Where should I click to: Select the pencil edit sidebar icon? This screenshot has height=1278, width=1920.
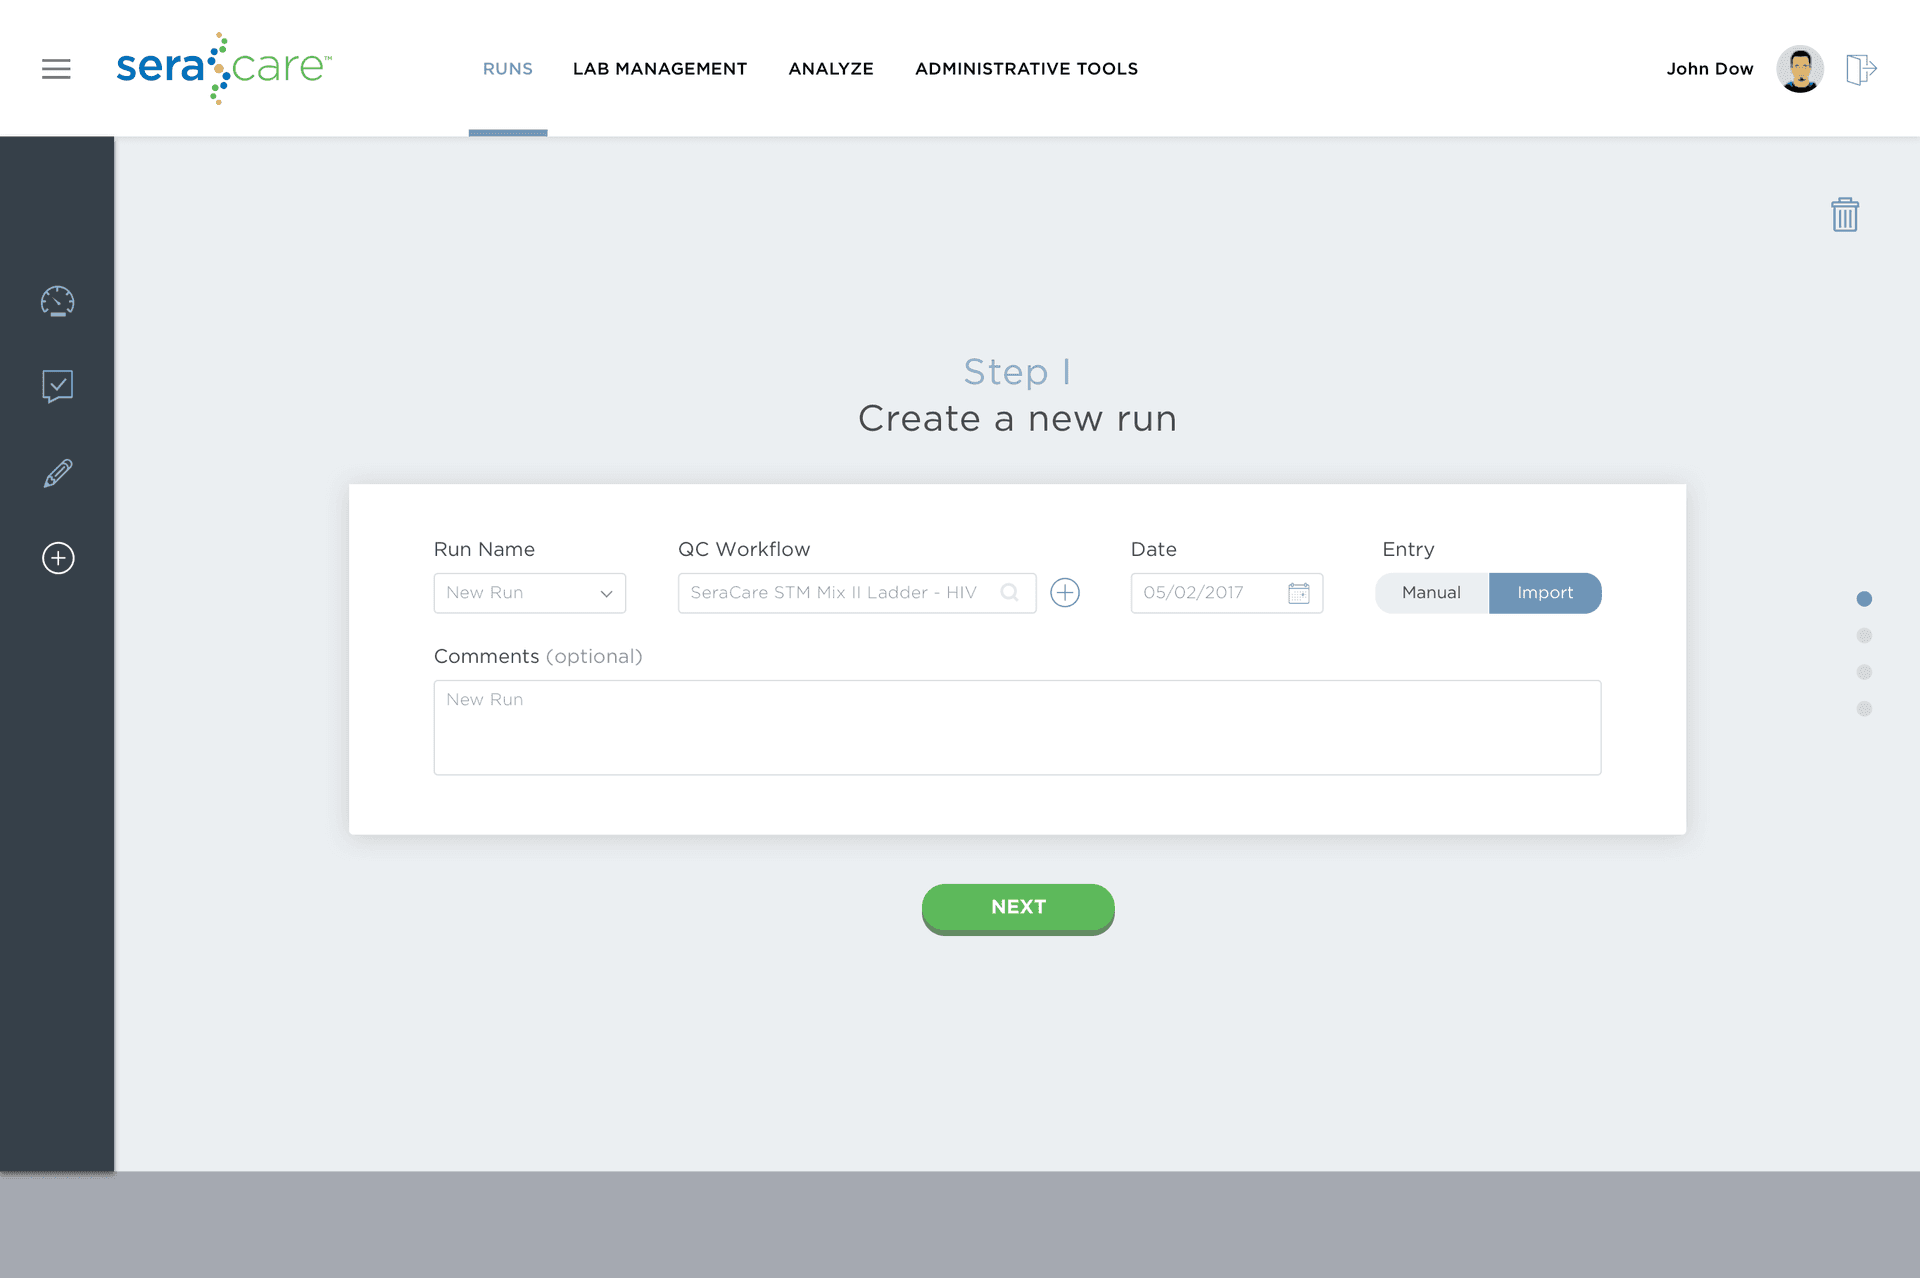click(x=58, y=473)
